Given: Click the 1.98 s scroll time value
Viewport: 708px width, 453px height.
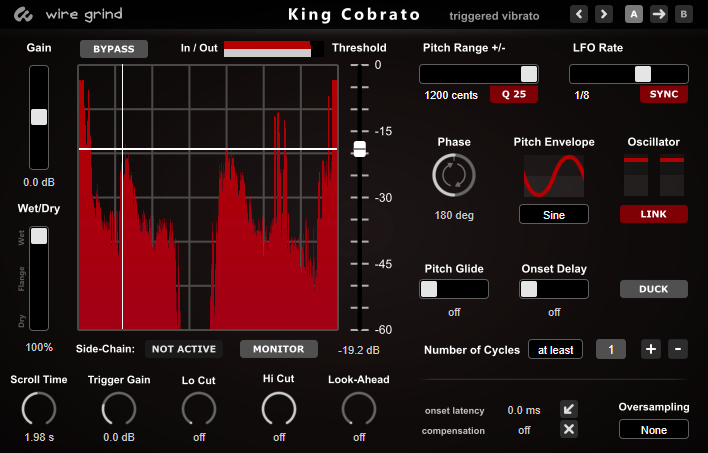Looking at the screenshot, I should [39, 438].
